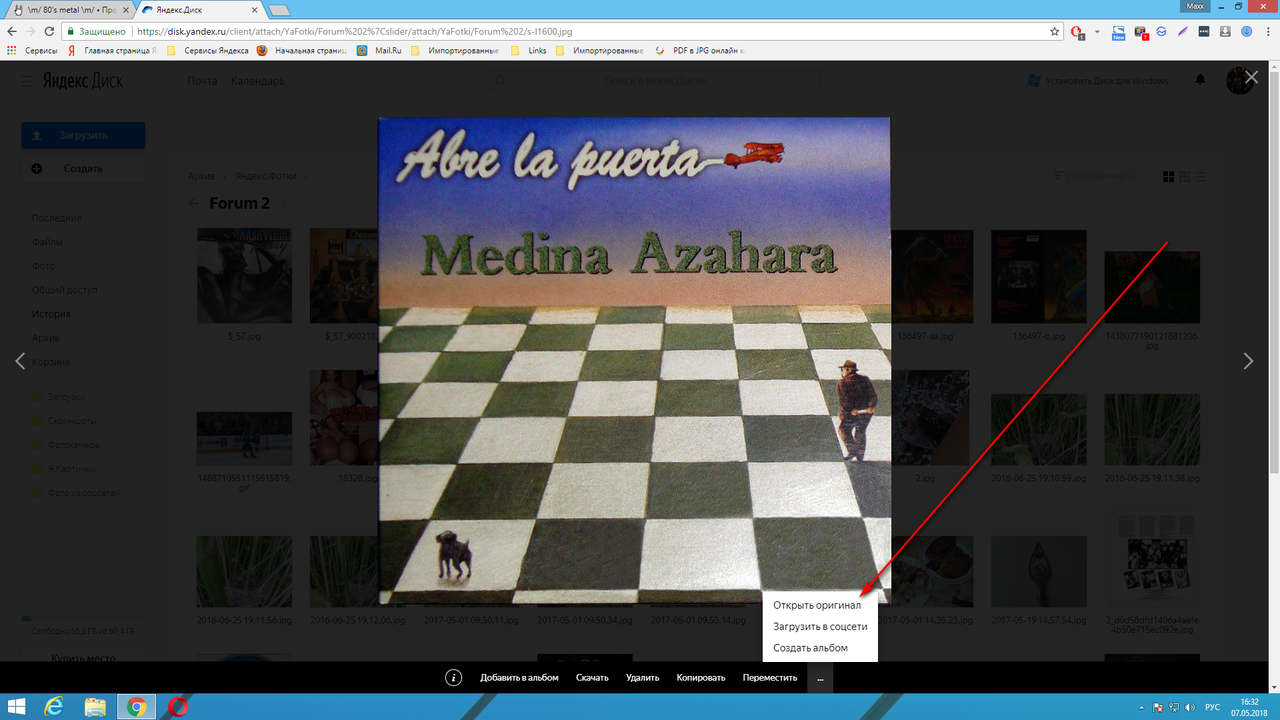Click the 'Защищено' secure site indicator
This screenshot has height=720, width=1280.
click(x=97, y=31)
